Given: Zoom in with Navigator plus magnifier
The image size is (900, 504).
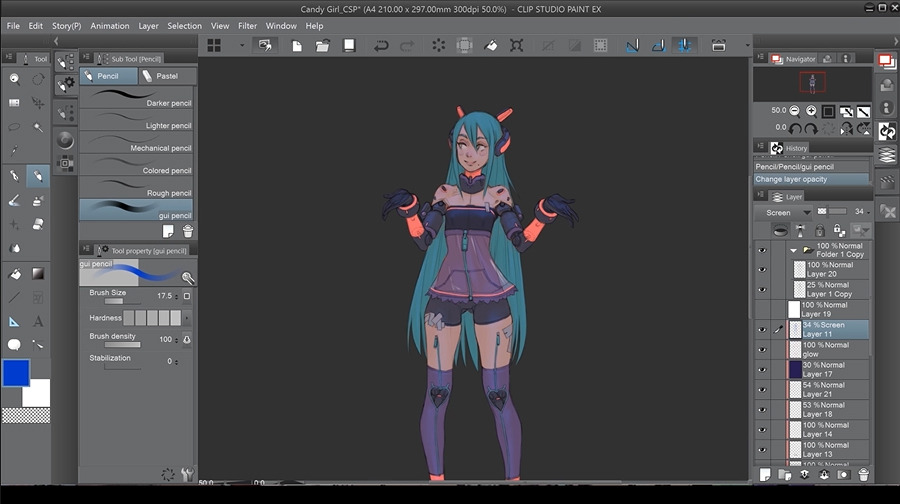Looking at the screenshot, I should point(811,111).
